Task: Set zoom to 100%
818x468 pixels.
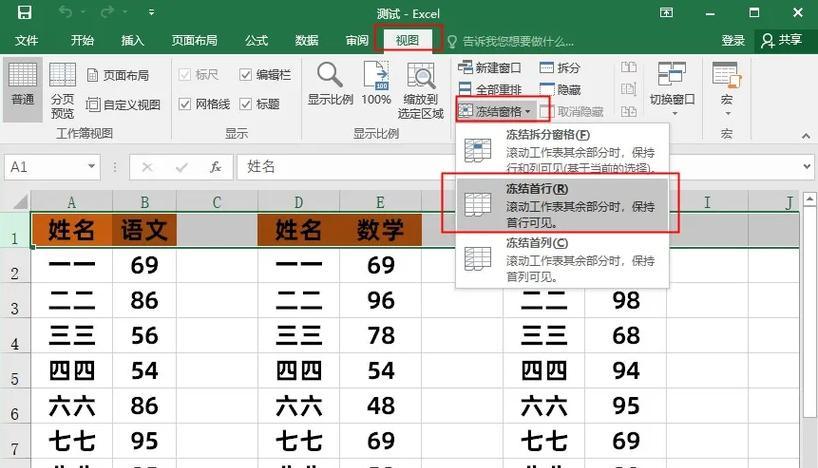Action: click(x=376, y=83)
